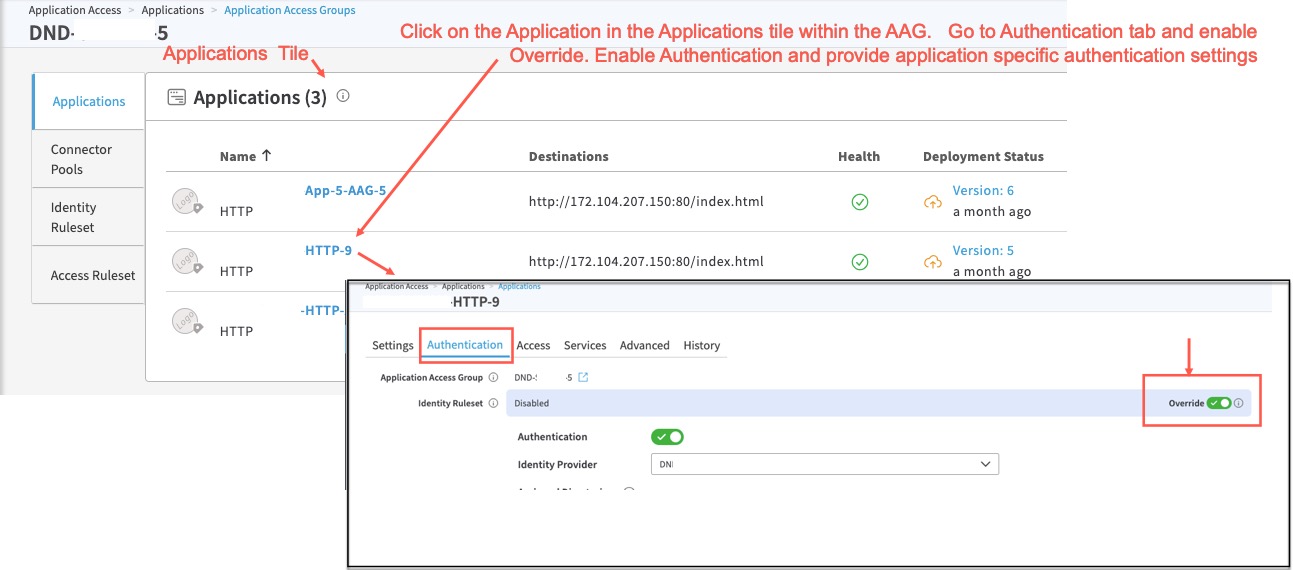Click Application Access Groups in the breadcrumb
The width and height of the screenshot is (1293, 570).
click(x=289, y=10)
